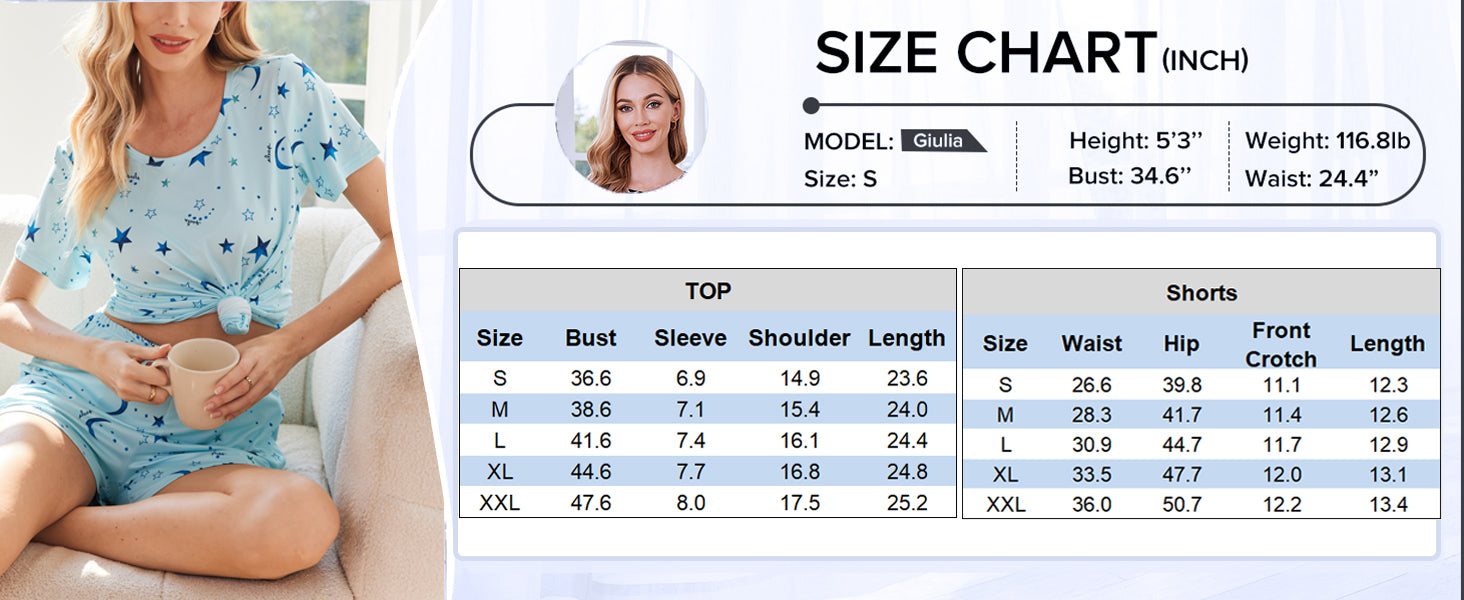Click the Bust column header
Viewport: 1464px width, 600px height.
(590, 338)
